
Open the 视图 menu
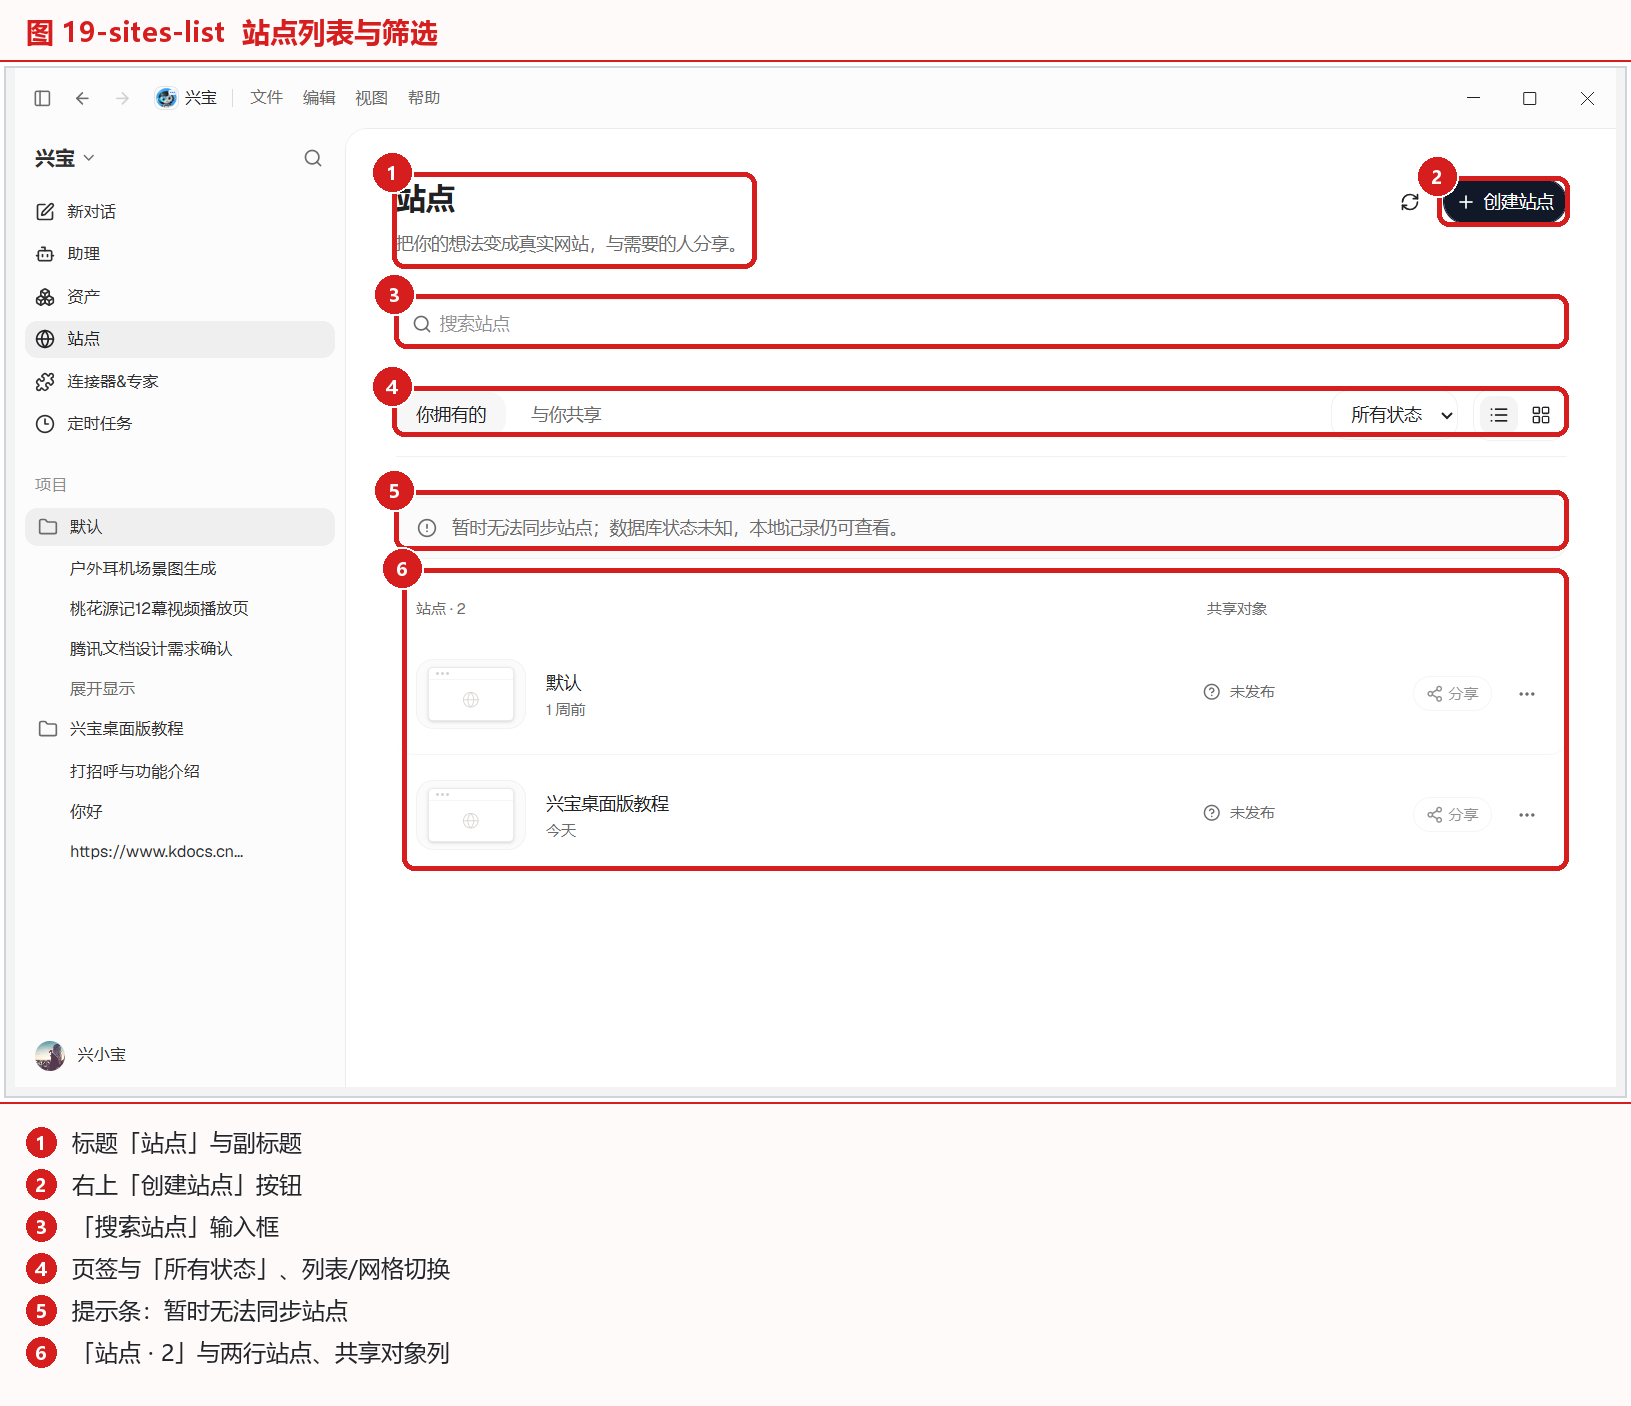[371, 98]
